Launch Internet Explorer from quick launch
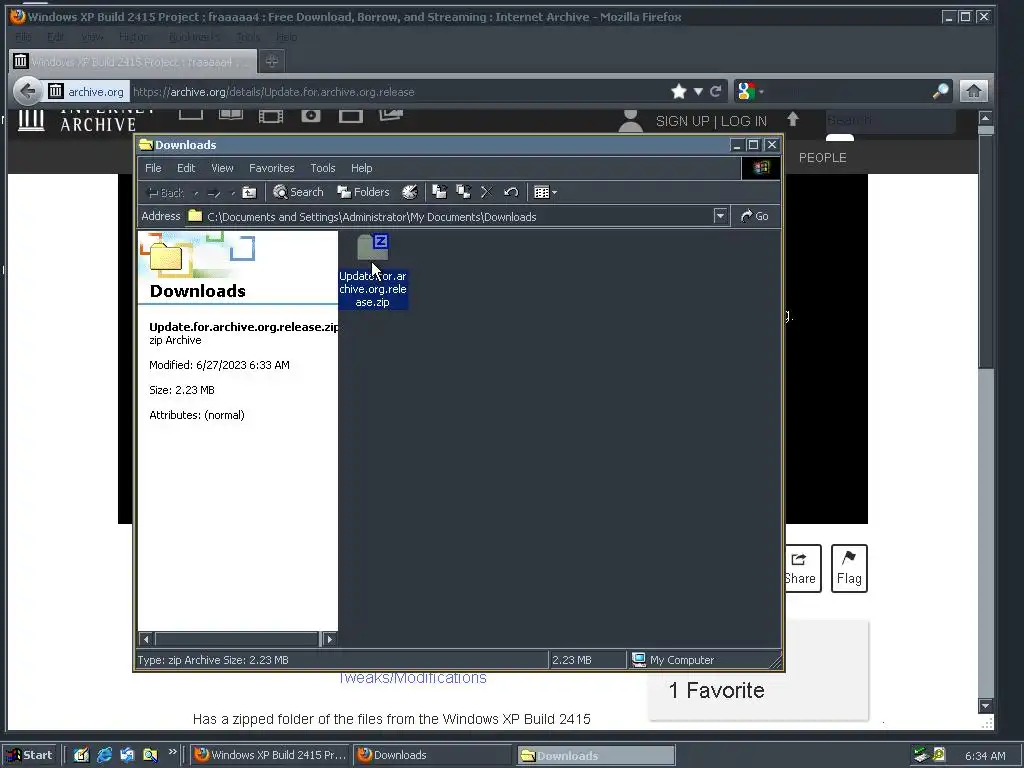Screen dimensions: 1024x768 pos(104,755)
